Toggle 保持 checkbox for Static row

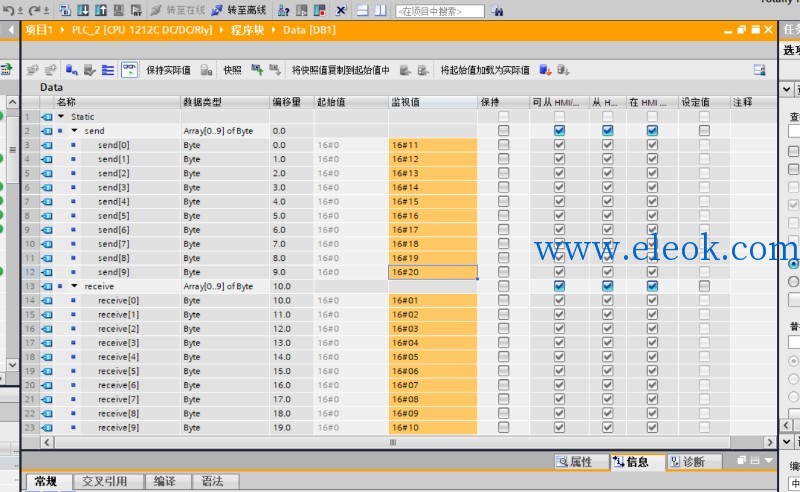pos(504,116)
